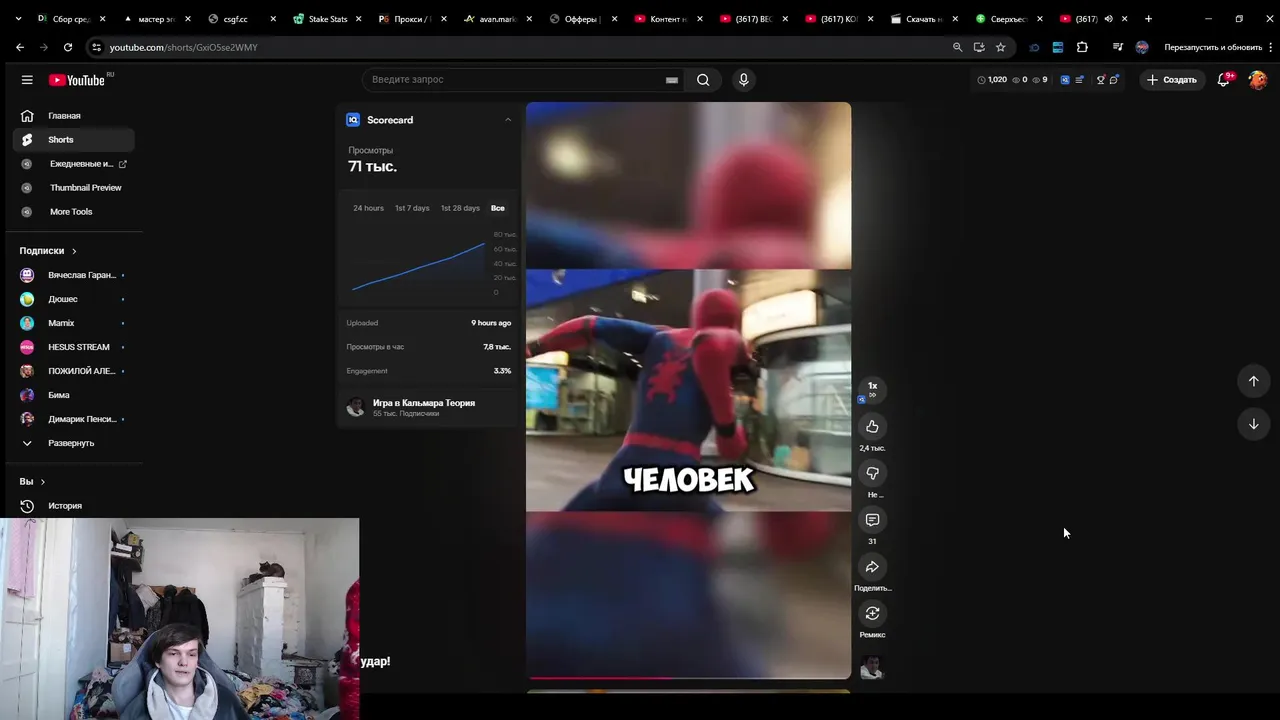Image resolution: width=1280 pixels, height=720 pixels.
Task: Click Перезапустить и обновить button
Action: pyautogui.click(x=1213, y=47)
